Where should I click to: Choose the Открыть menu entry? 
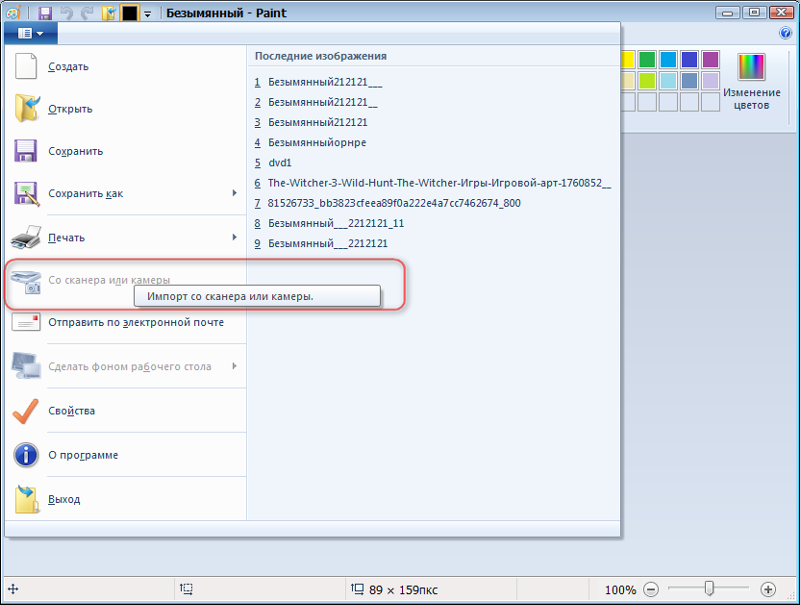pyautogui.click(x=126, y=109)
